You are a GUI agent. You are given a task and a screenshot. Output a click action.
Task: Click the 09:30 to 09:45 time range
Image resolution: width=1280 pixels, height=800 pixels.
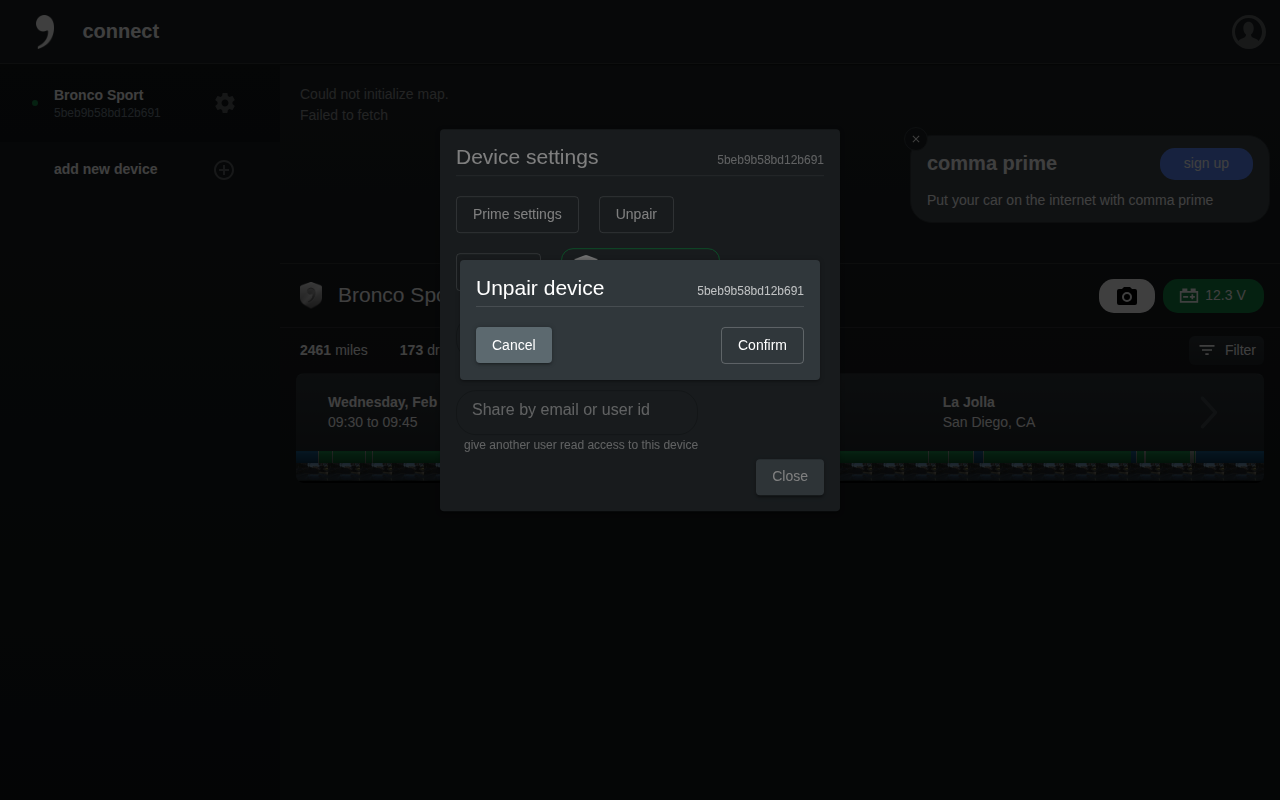click(373, 422)
